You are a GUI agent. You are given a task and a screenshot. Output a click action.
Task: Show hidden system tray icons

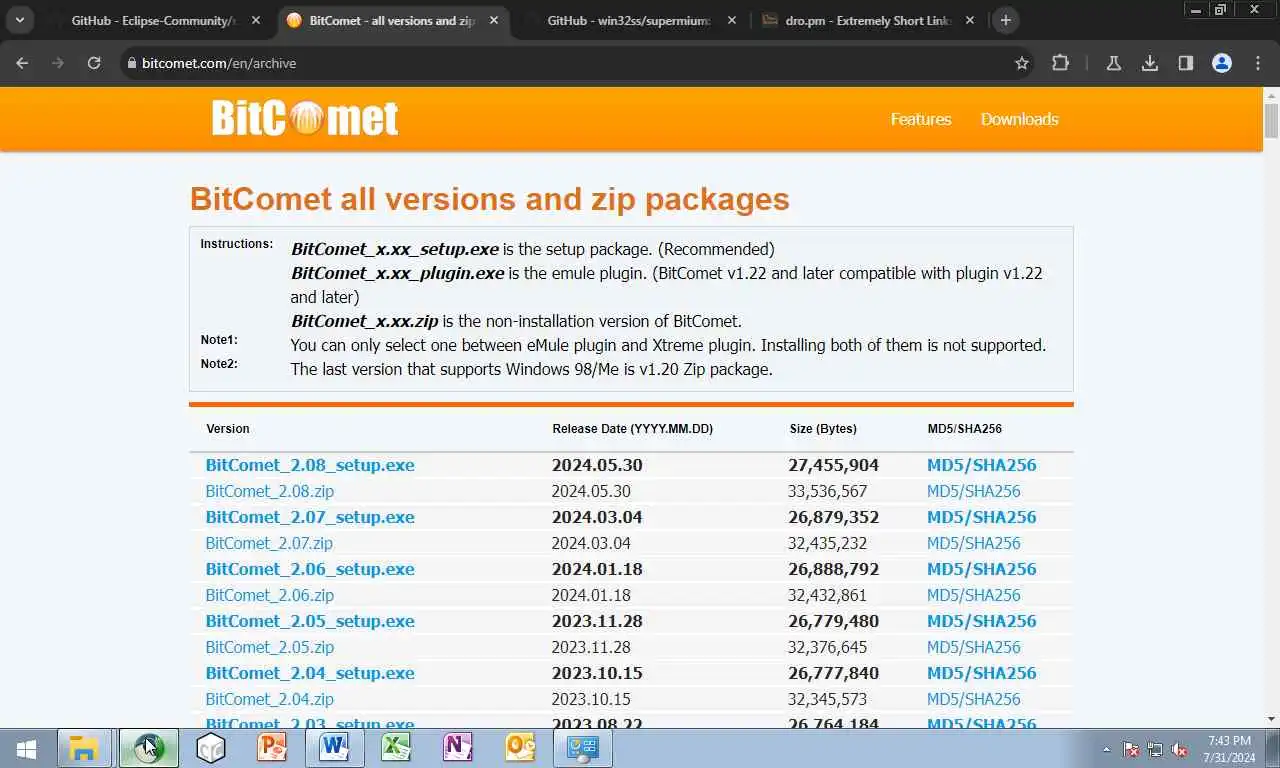click(x=1106, y=749)
